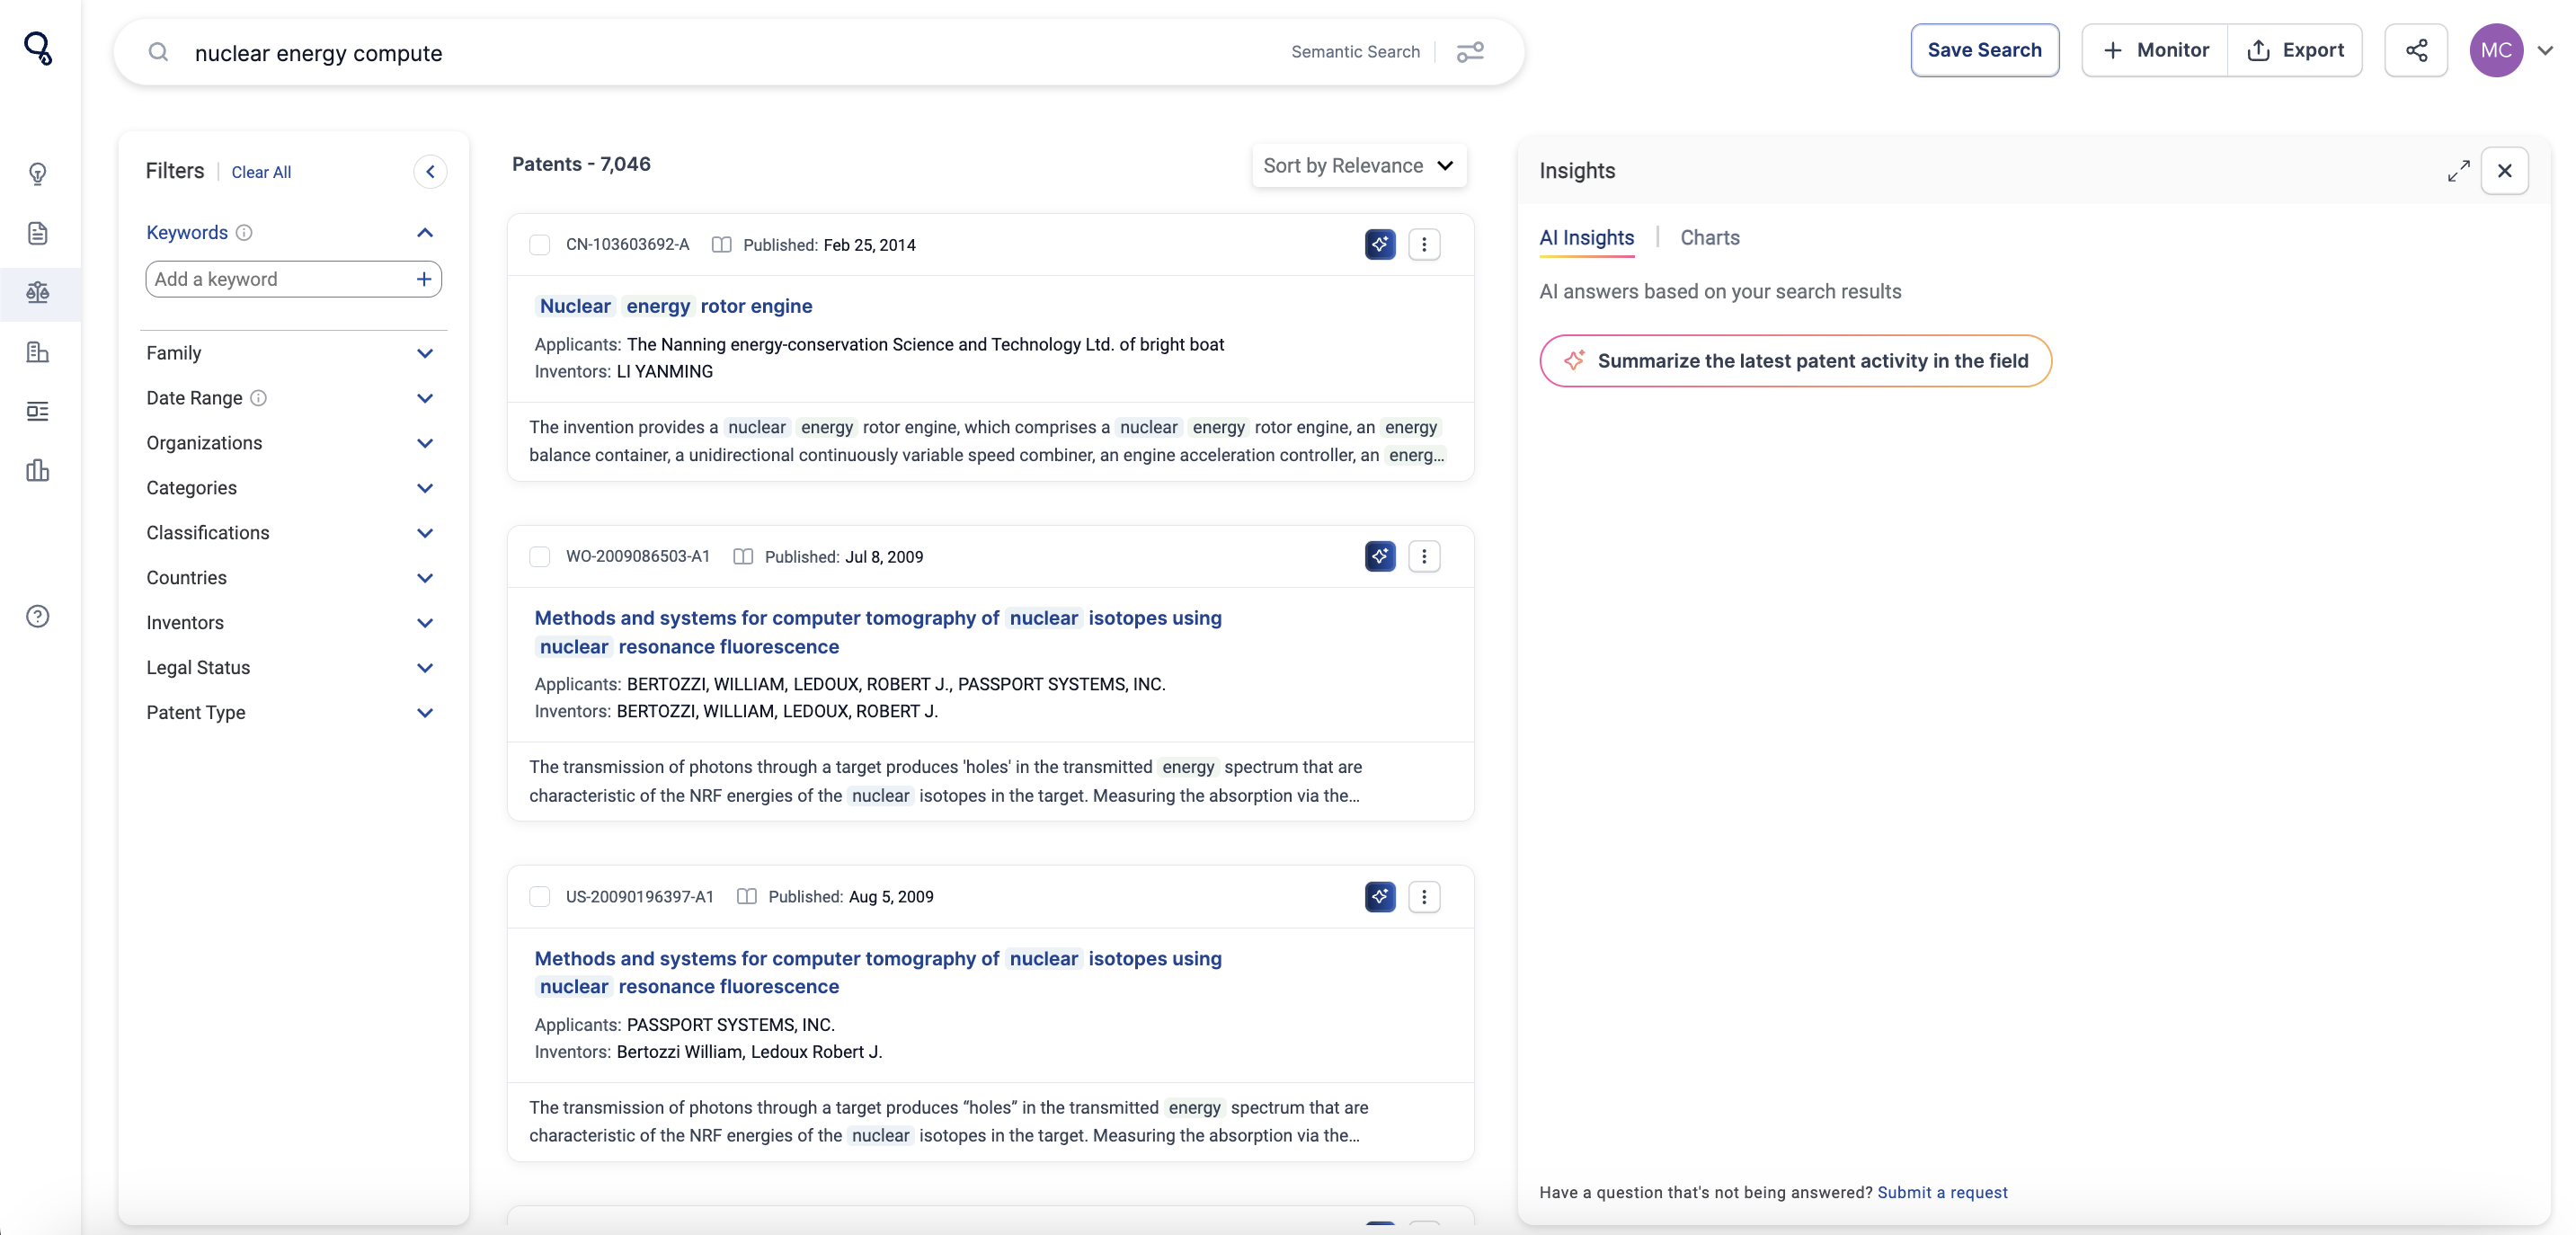Open the organizations building icon in sidebar

point(38,352)
